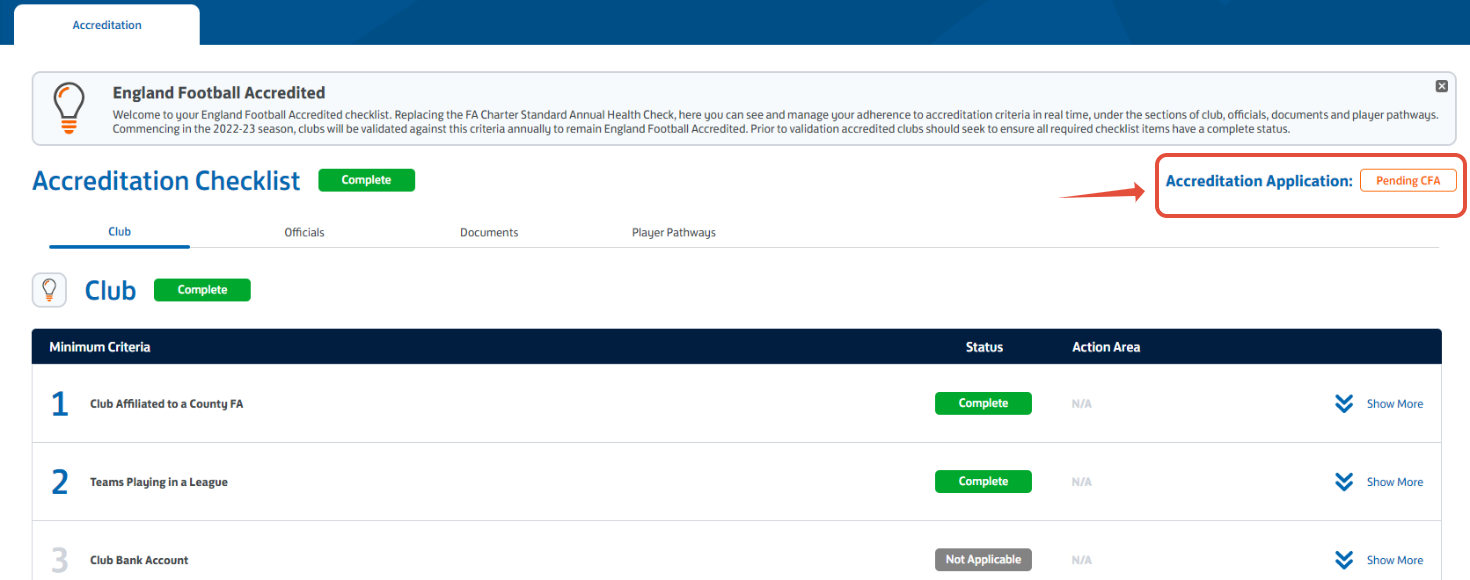Screen dimensions: 1470x580
Task: Click the Complete badge beside the Club heading
Action: click(202, 289)
